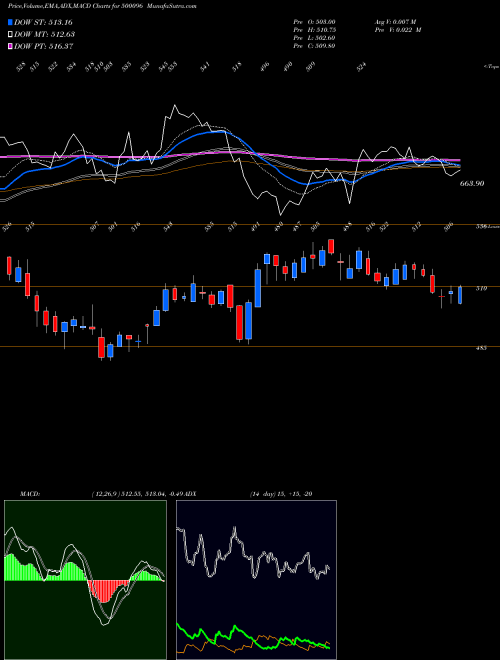Screen dimensions: 500x660
Task: Open the green MACD histogram panel
Action: 85,580
